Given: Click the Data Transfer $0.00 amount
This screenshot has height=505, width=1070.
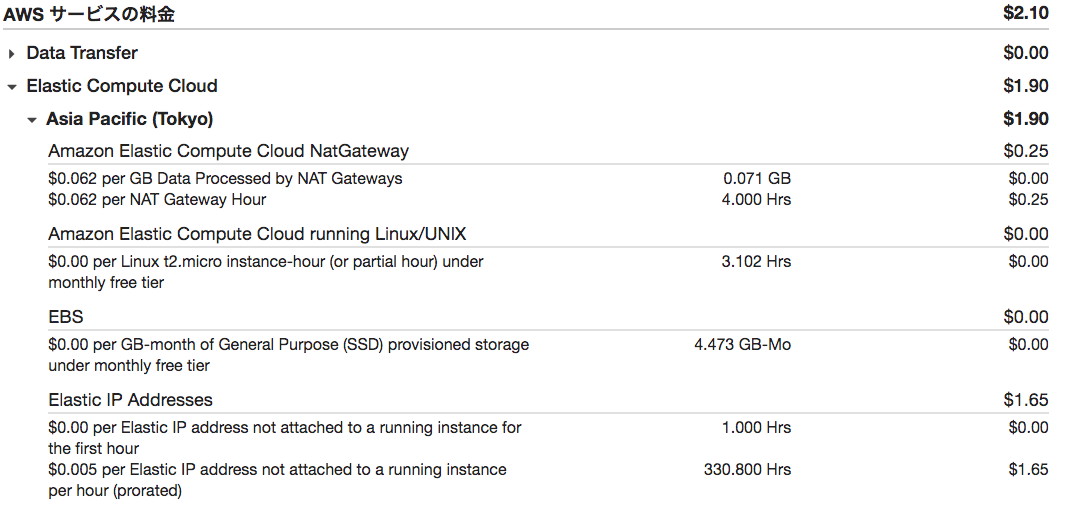Looking at the screenshot, I should 1026,53.
